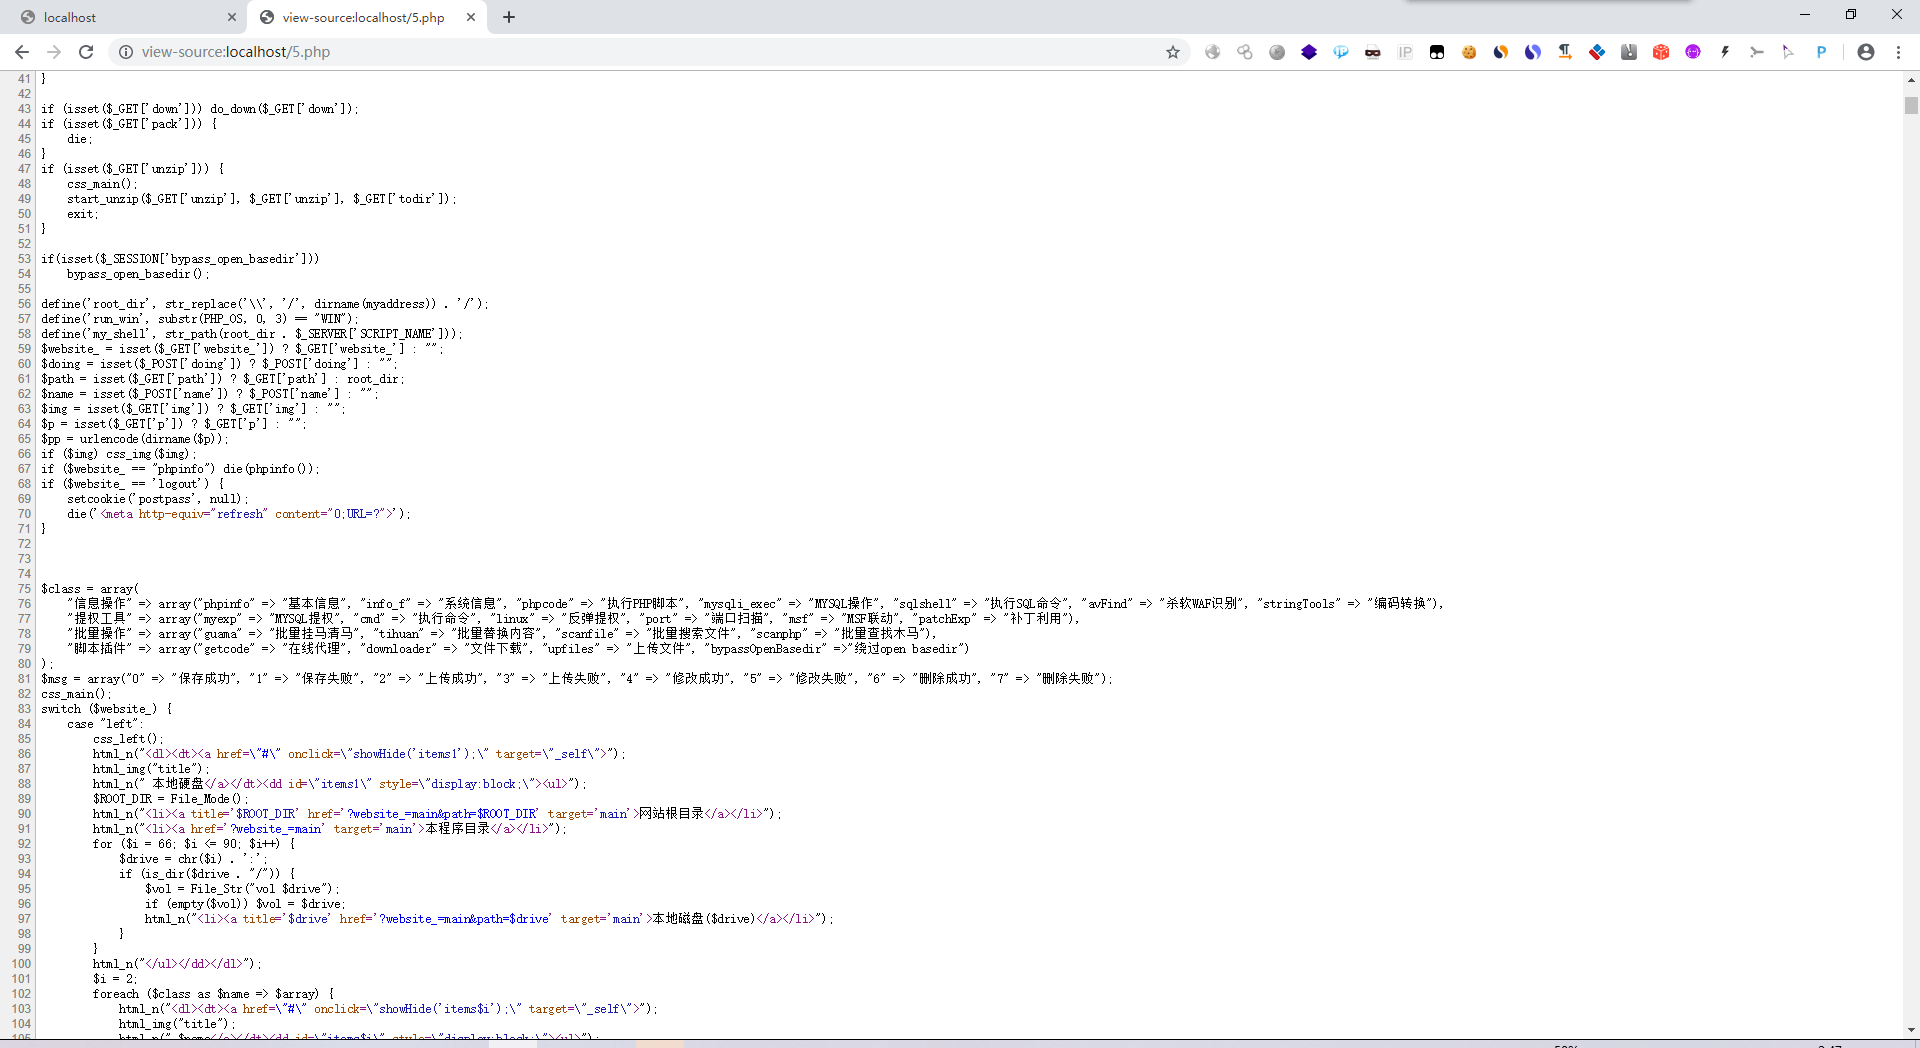
Task: Click the vertical scrollbar thumb
Action: tap(1911, 105)
